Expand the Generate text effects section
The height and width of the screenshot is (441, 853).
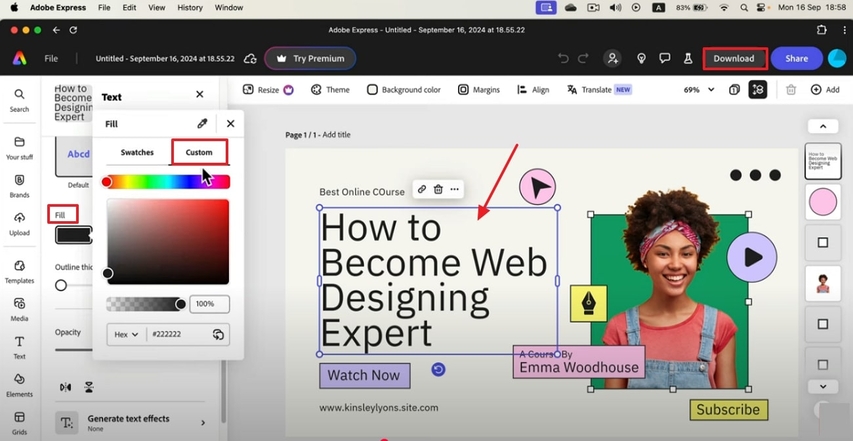point(203,423)
